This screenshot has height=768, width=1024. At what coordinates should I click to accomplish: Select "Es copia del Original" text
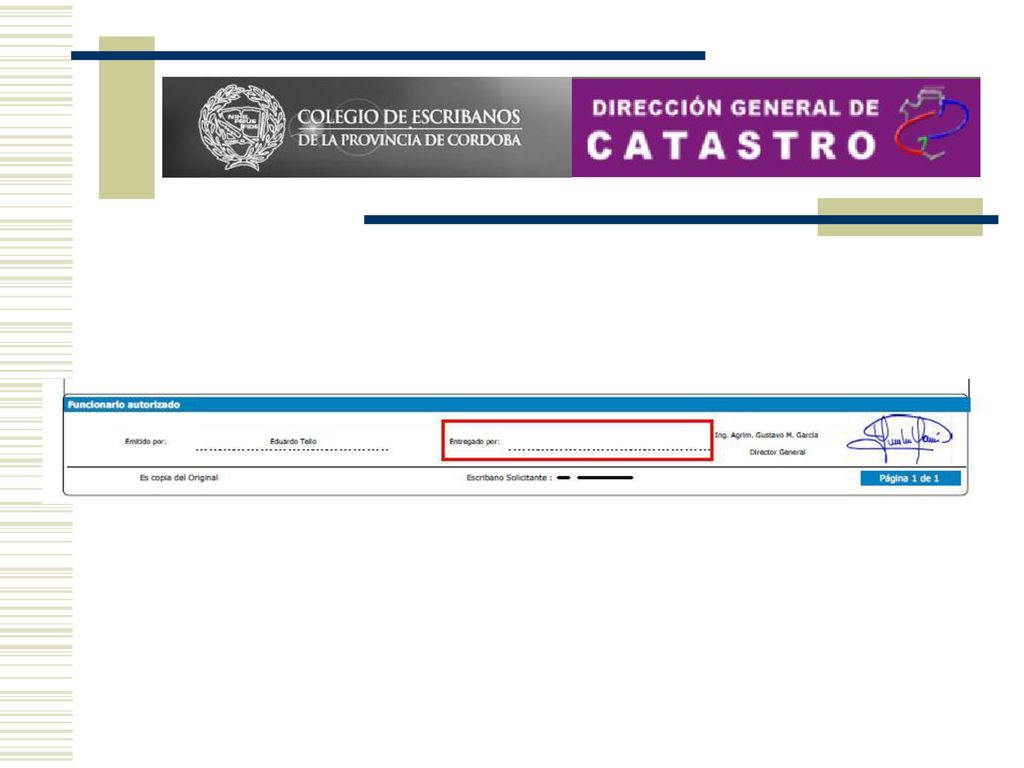coord(179,478)
